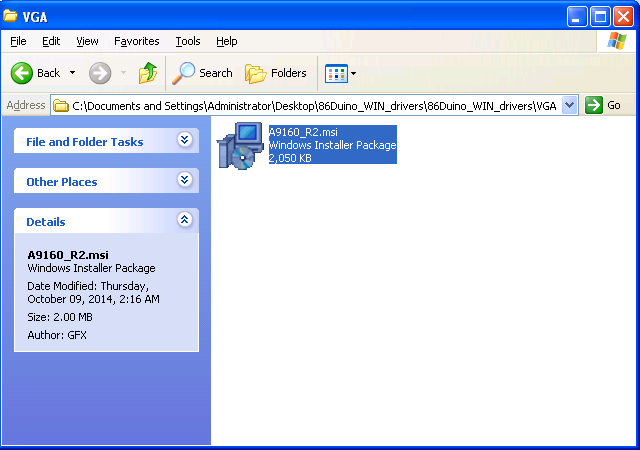Click the VGA folder icon in title bar
The image size is (640, 450).
(x=10, y=16)
